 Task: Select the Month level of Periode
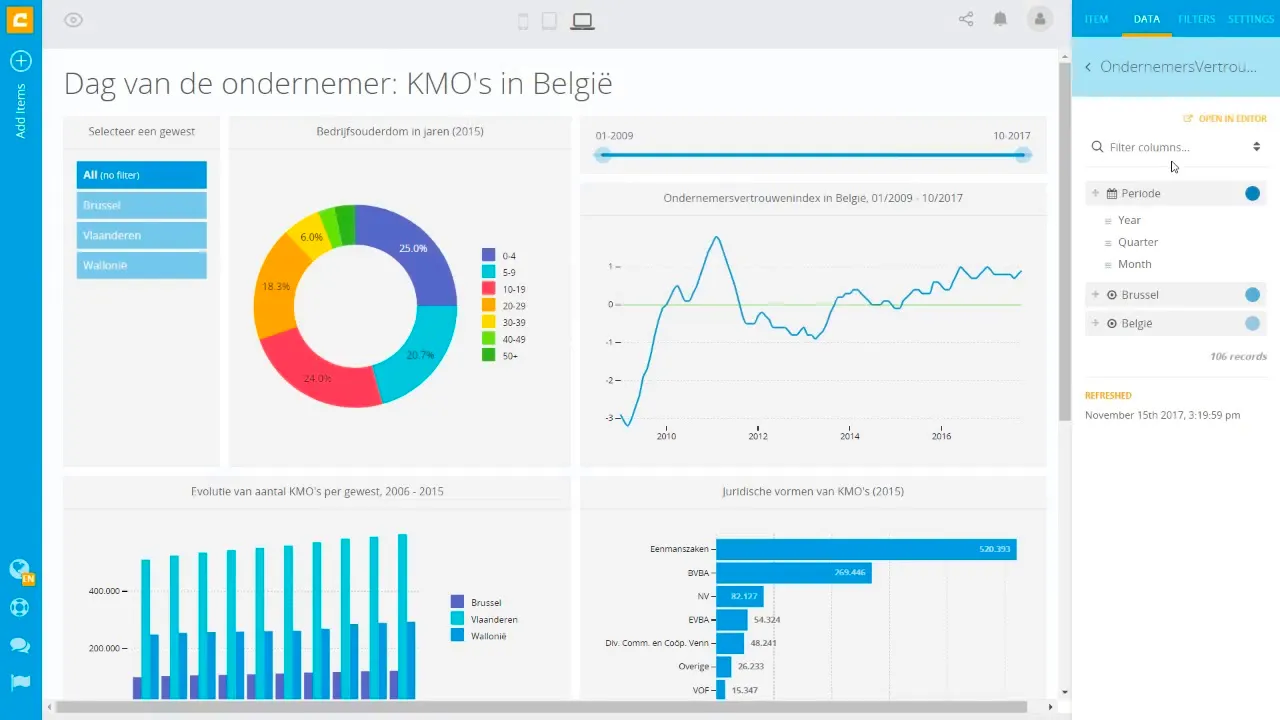[x=1135, y=264]
